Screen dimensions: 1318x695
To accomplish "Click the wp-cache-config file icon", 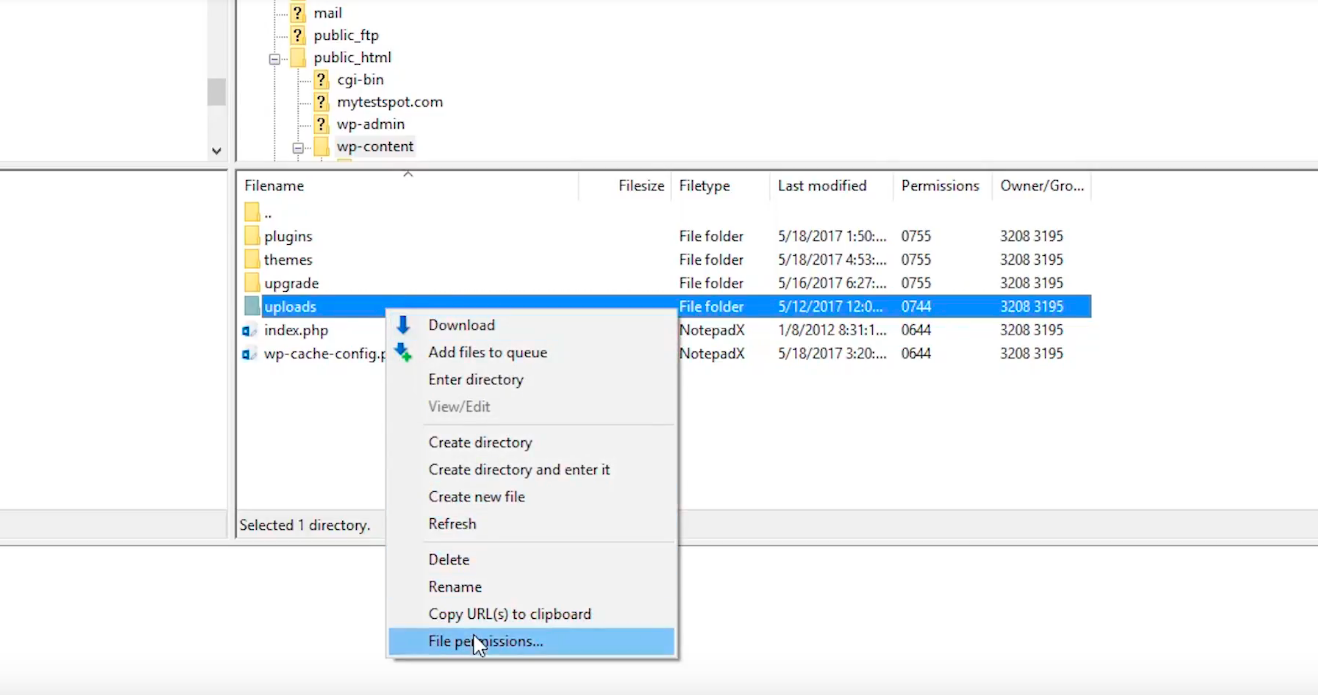I will (250, 353).
